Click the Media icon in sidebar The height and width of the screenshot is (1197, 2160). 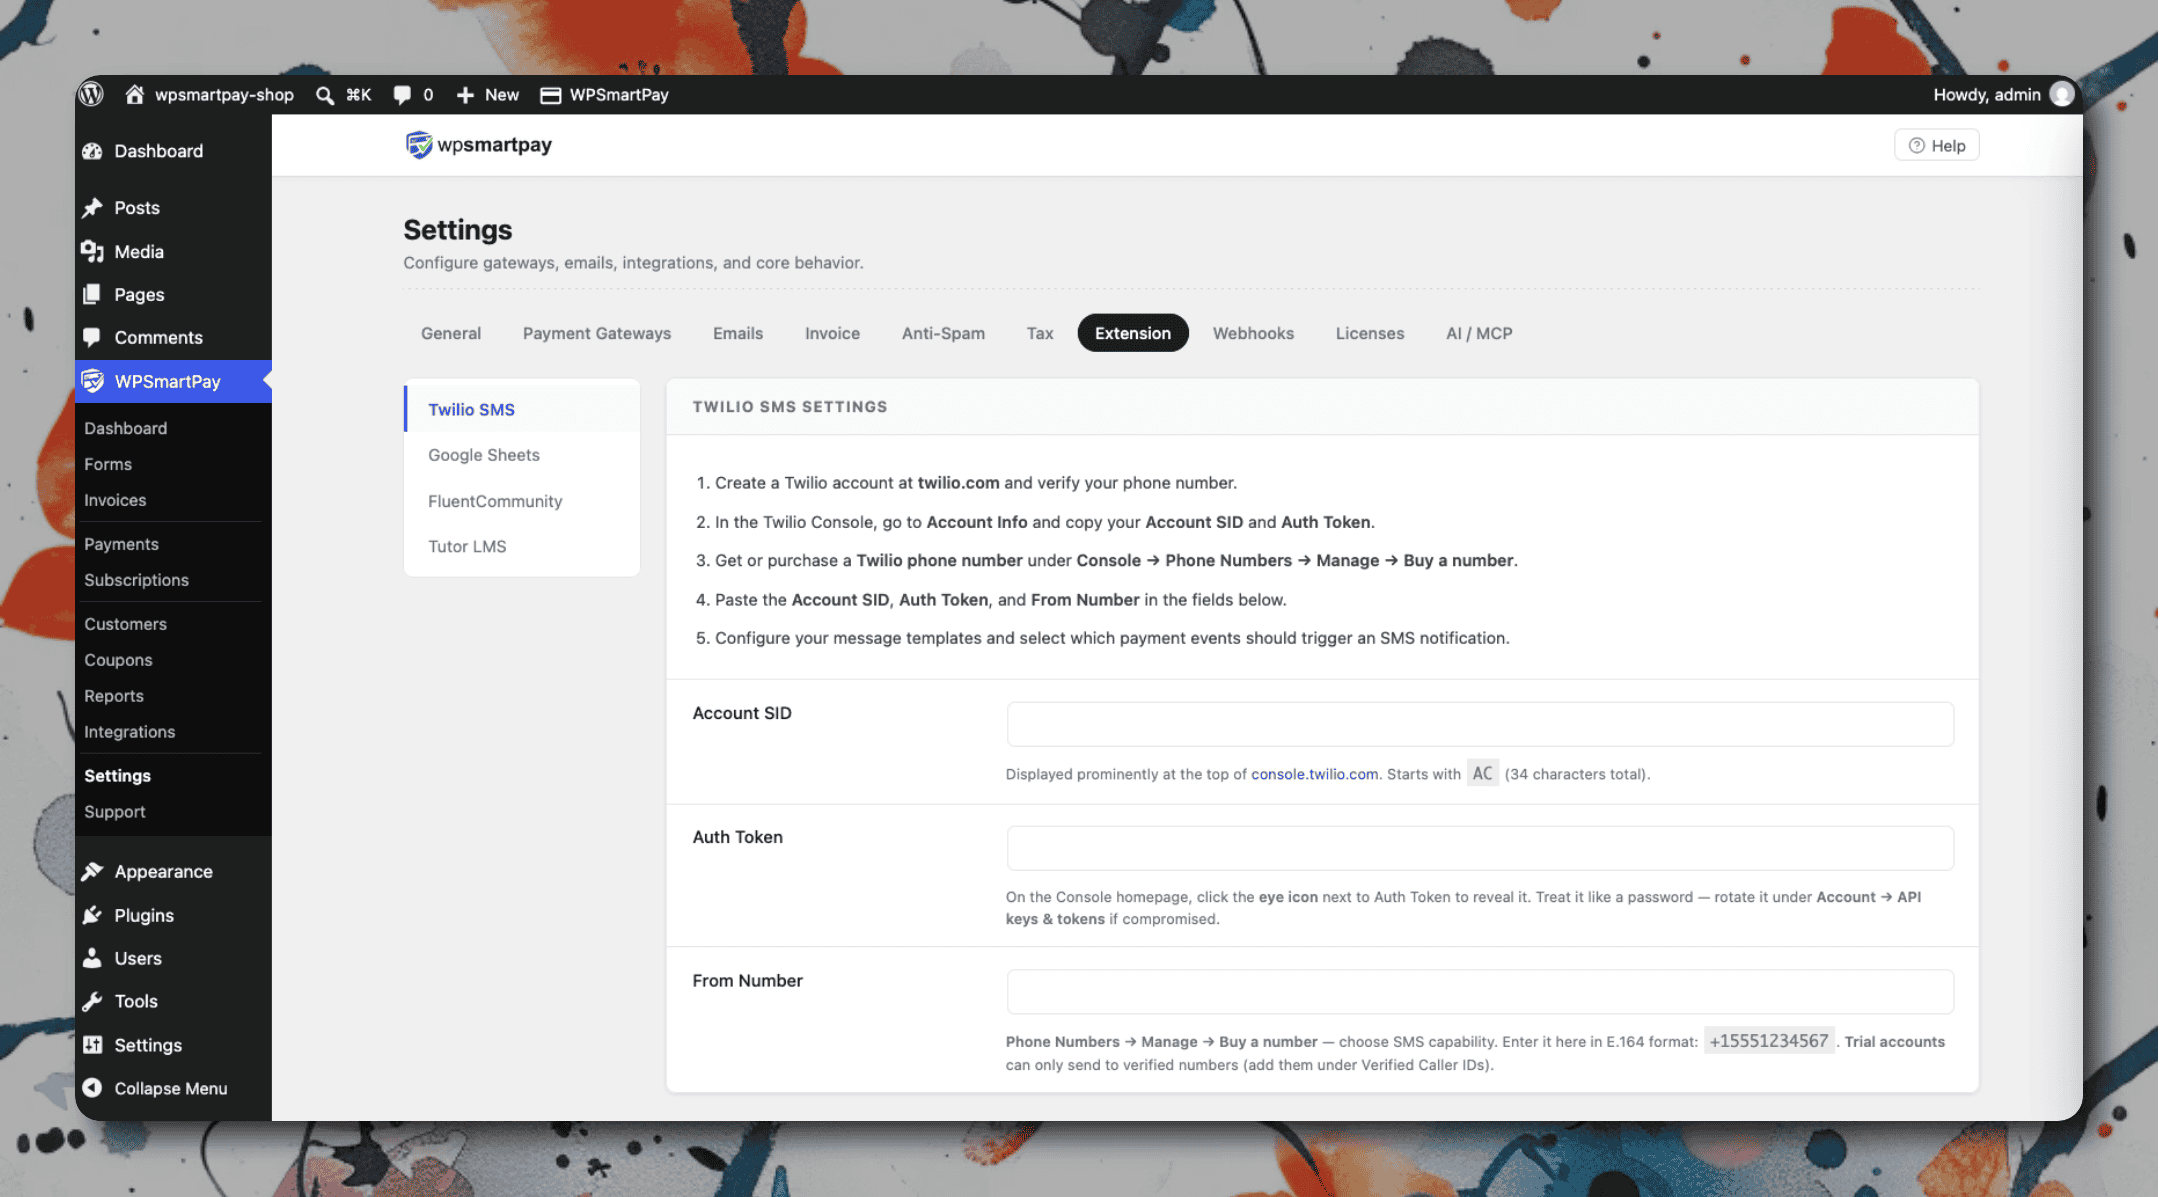[92, 251]
